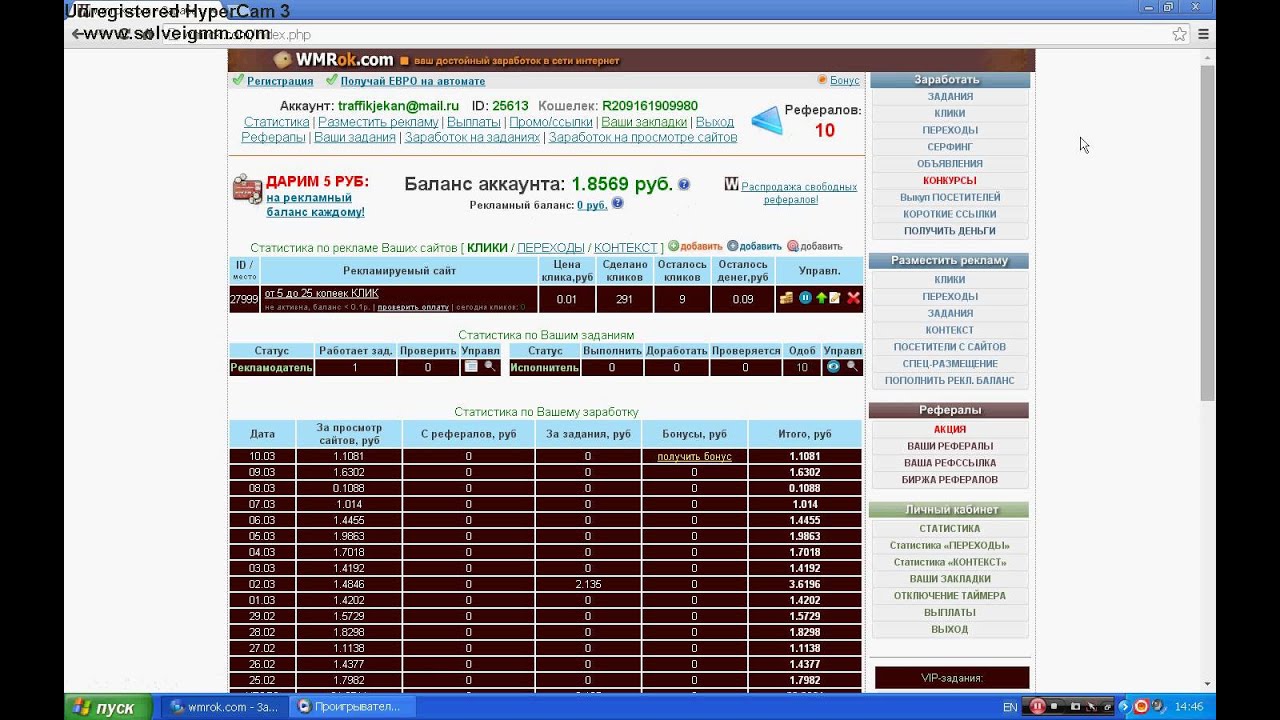Viewport: 1280px width, 720px height.
Task: Click the help icon beside account balance
Action: (684, 185)
